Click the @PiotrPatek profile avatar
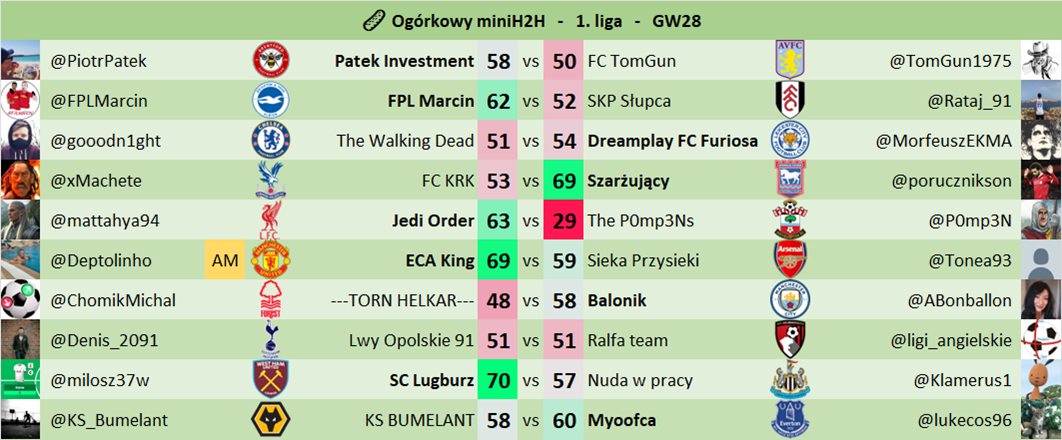1062x440 pixels. click(20, 61)
